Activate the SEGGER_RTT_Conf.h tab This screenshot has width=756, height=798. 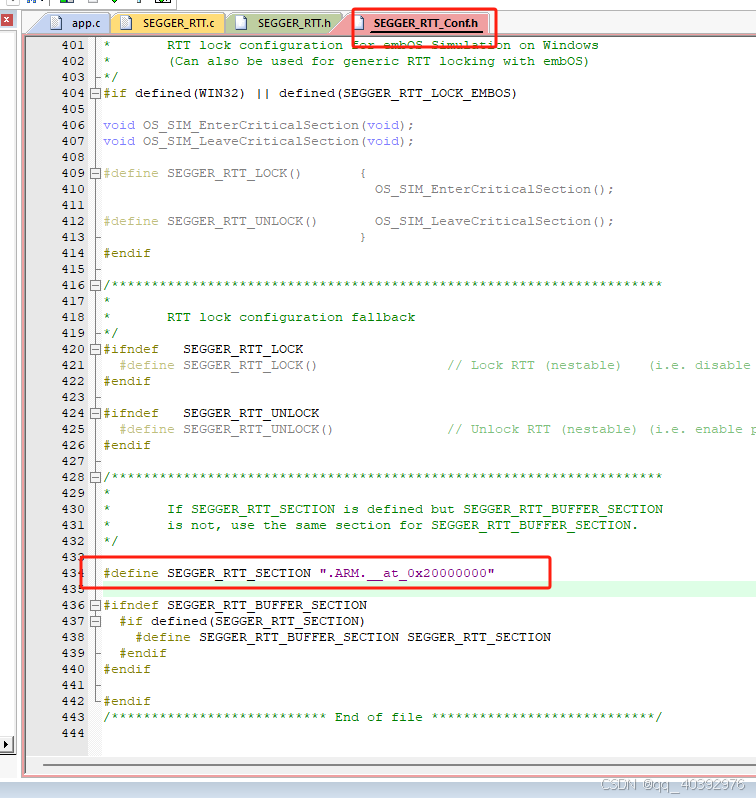pyautogui.click(x=426, y=23)
